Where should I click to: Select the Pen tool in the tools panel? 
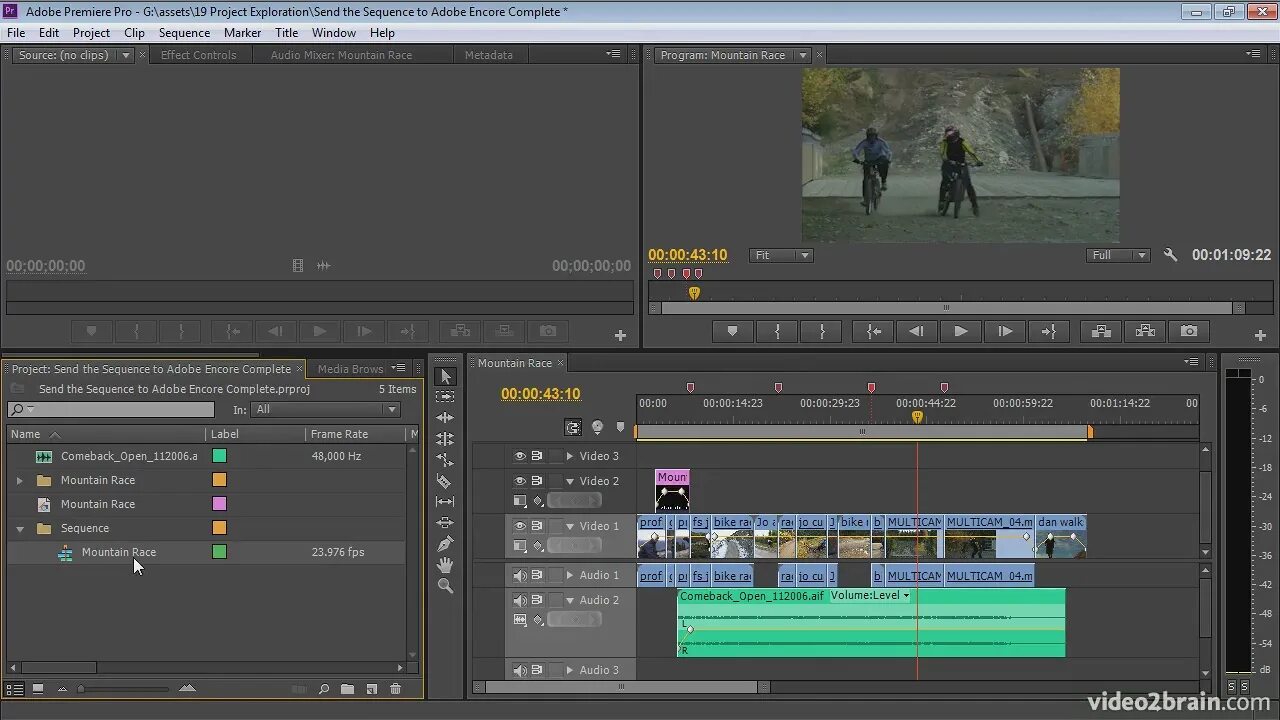[445, 544]
